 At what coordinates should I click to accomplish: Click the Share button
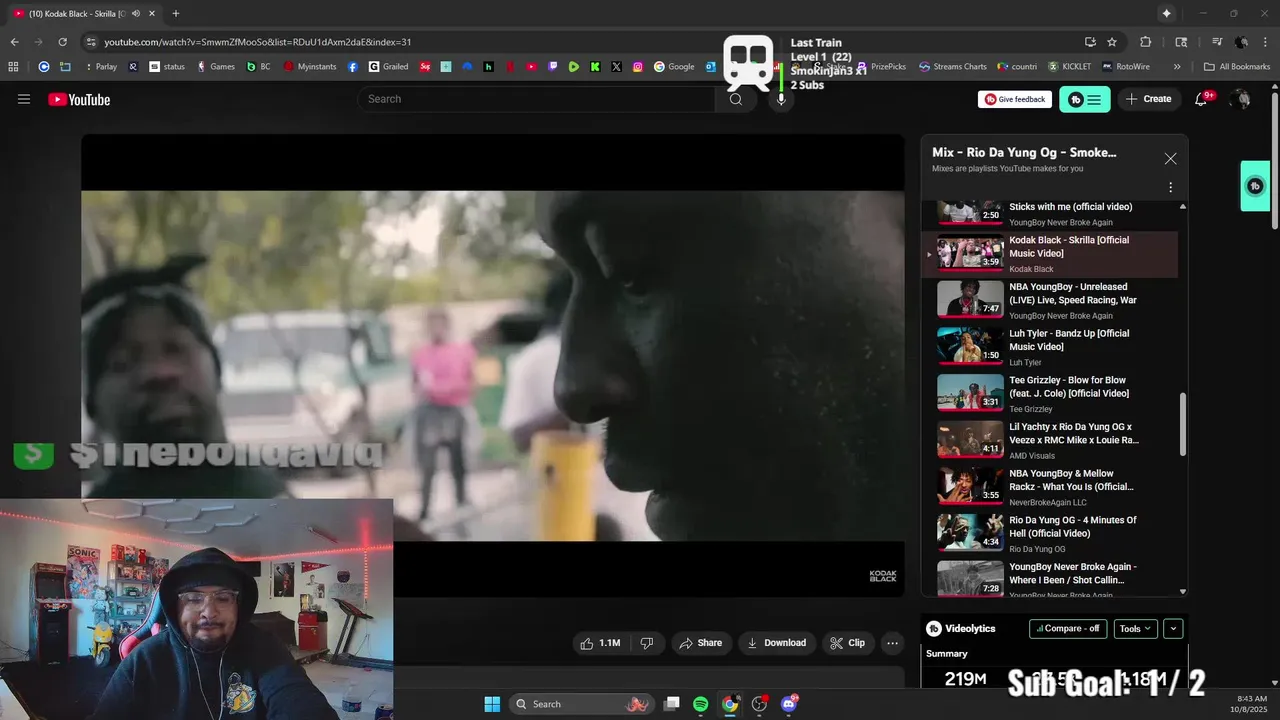700,643
